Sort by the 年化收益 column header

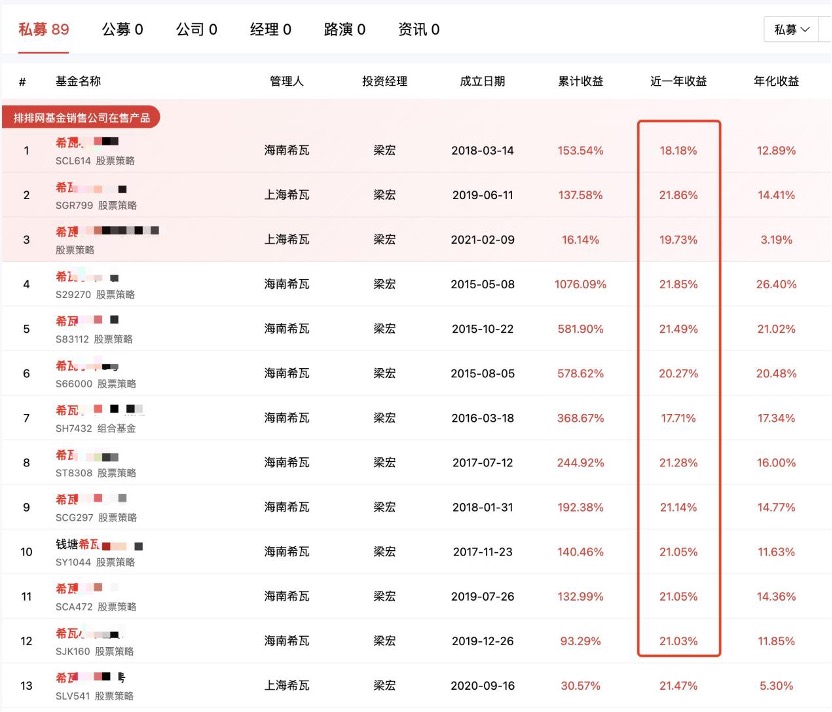[x=775, y=81]
